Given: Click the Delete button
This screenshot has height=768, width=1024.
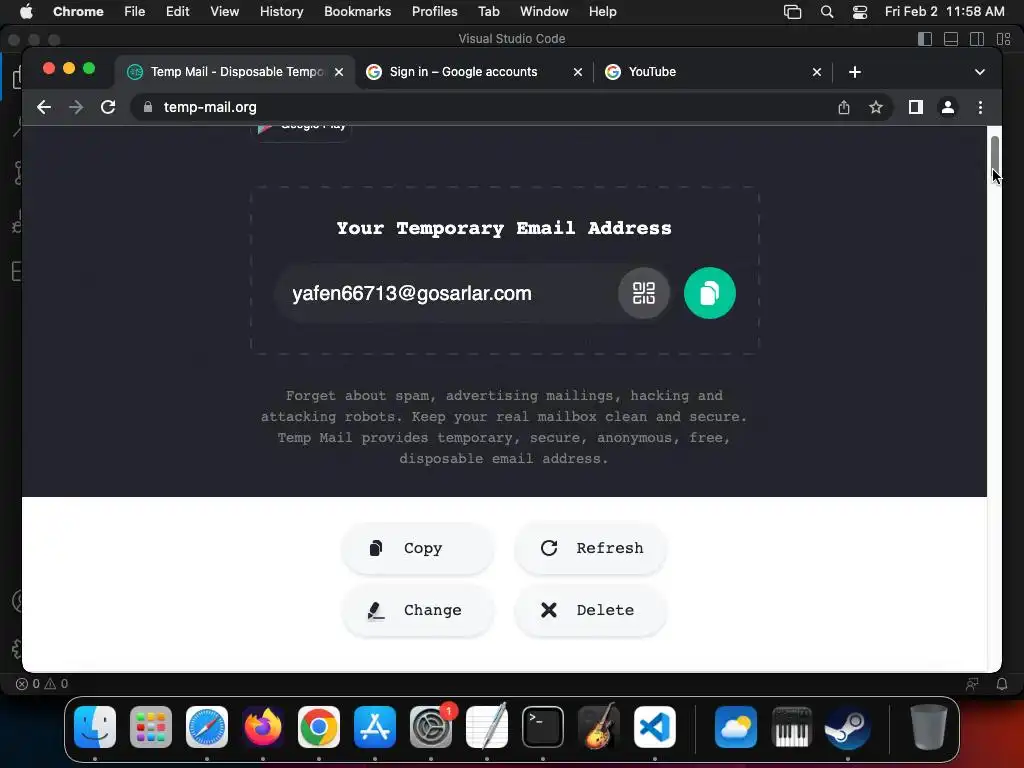Looking at the screenshot, I should click(590, 610).
